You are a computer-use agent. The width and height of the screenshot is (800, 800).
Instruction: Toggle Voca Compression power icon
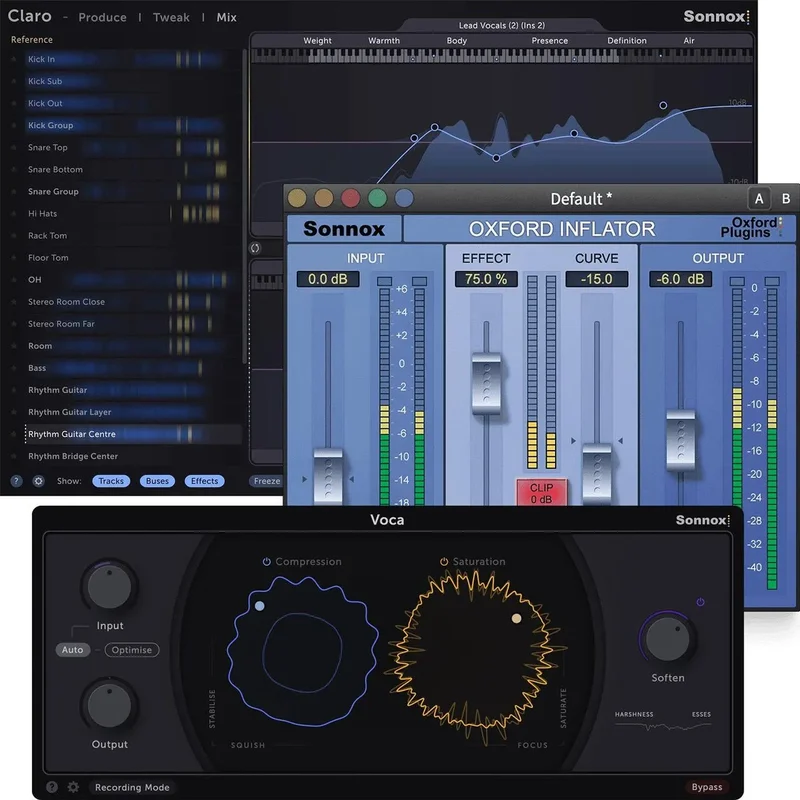point(266,561)
